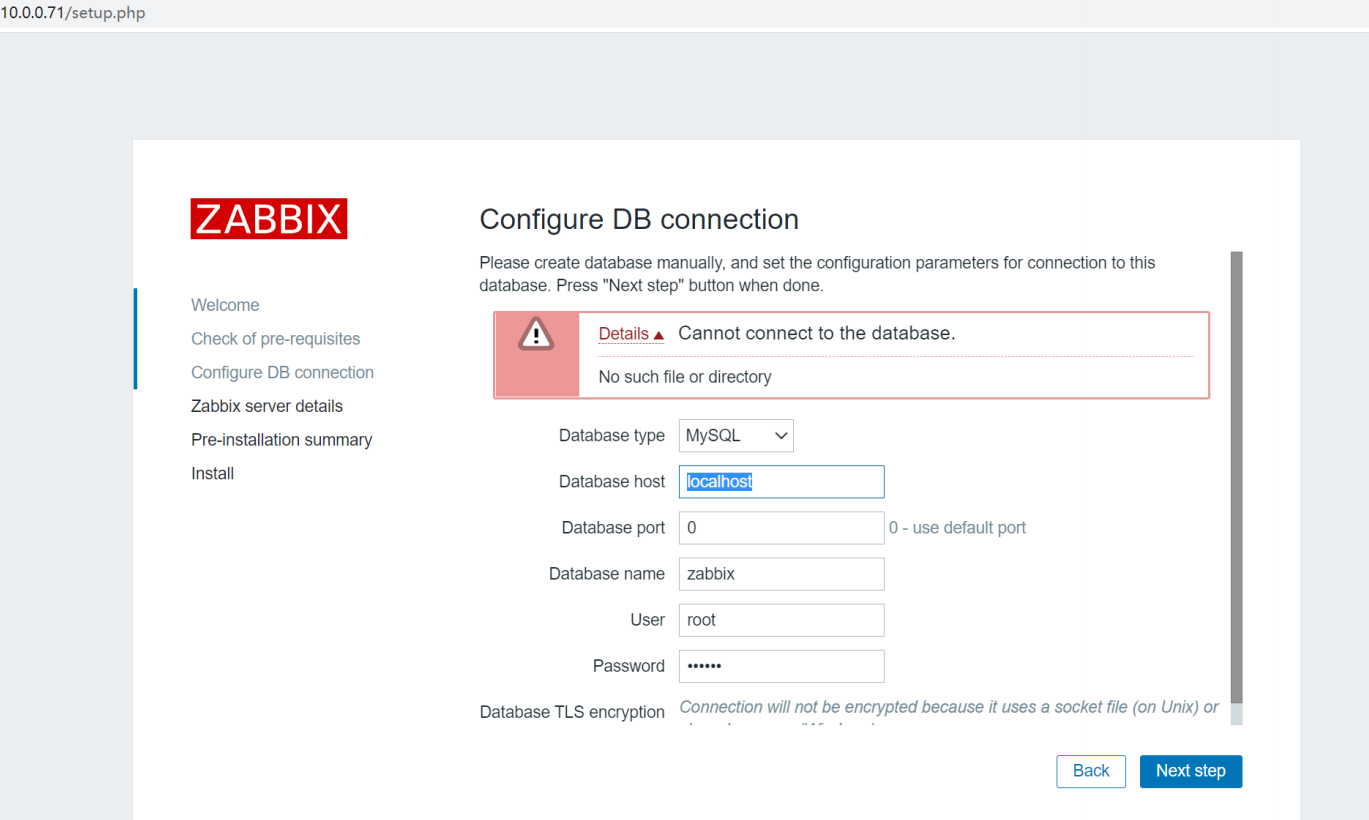Click the 'Database port' label
1369x820 pixels.
coord(613,528)
